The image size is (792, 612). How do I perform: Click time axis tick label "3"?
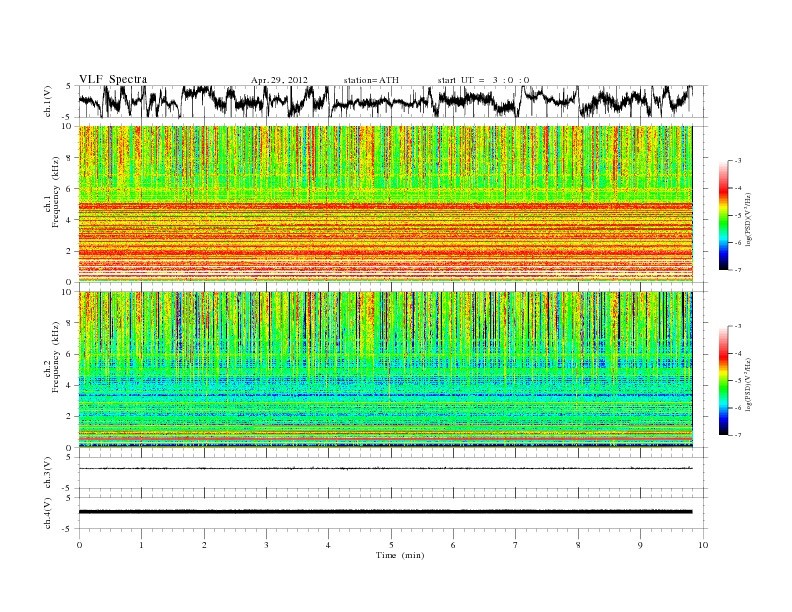[266, 545]
